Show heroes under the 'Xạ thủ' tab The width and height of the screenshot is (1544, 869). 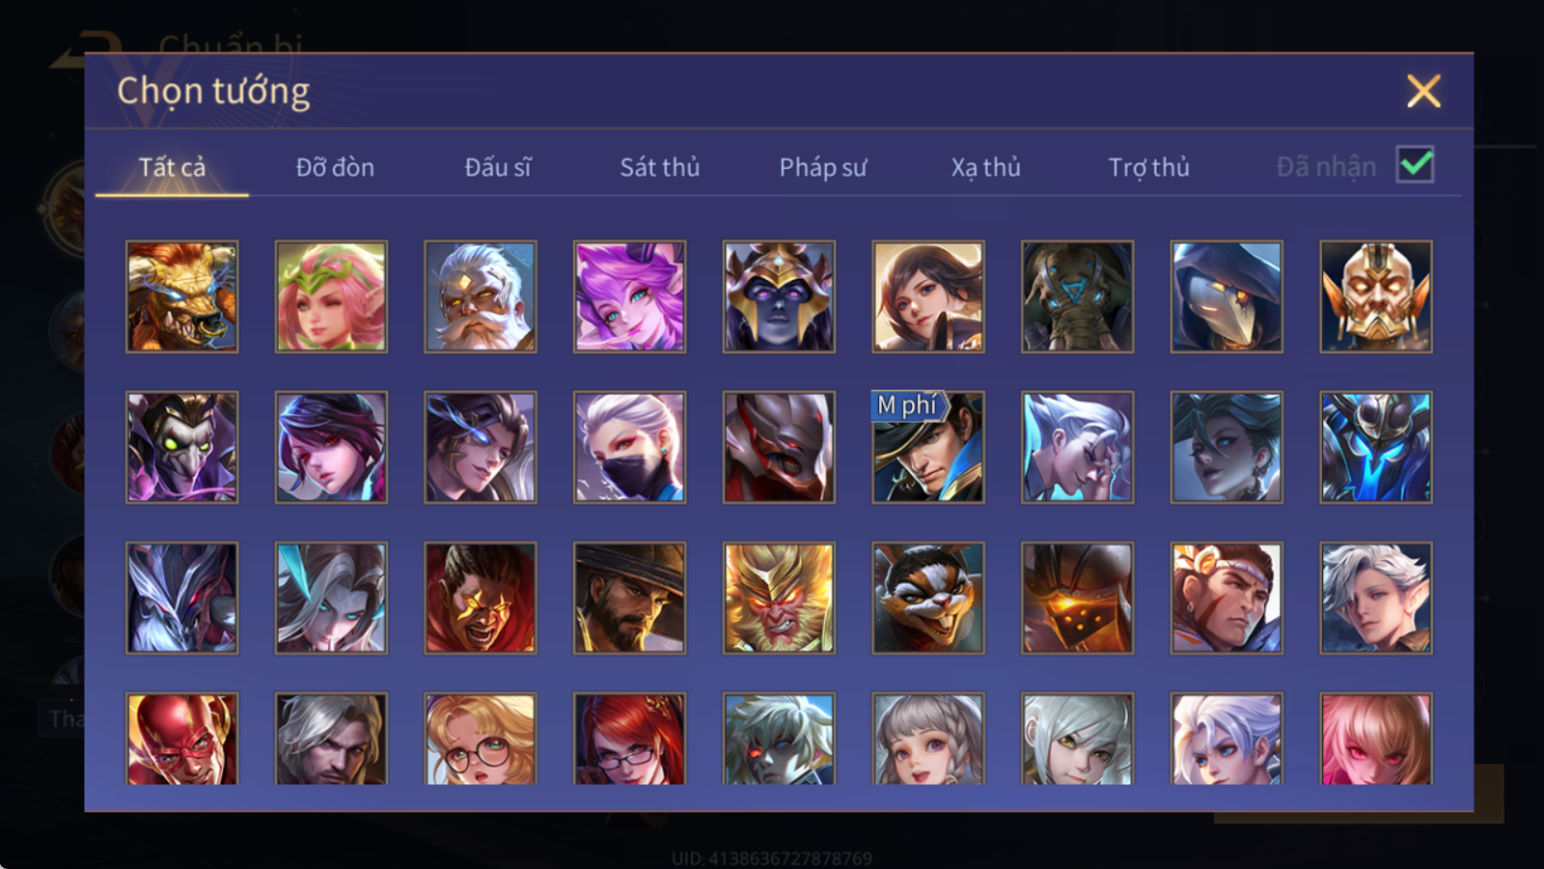(x=986, y=167)
